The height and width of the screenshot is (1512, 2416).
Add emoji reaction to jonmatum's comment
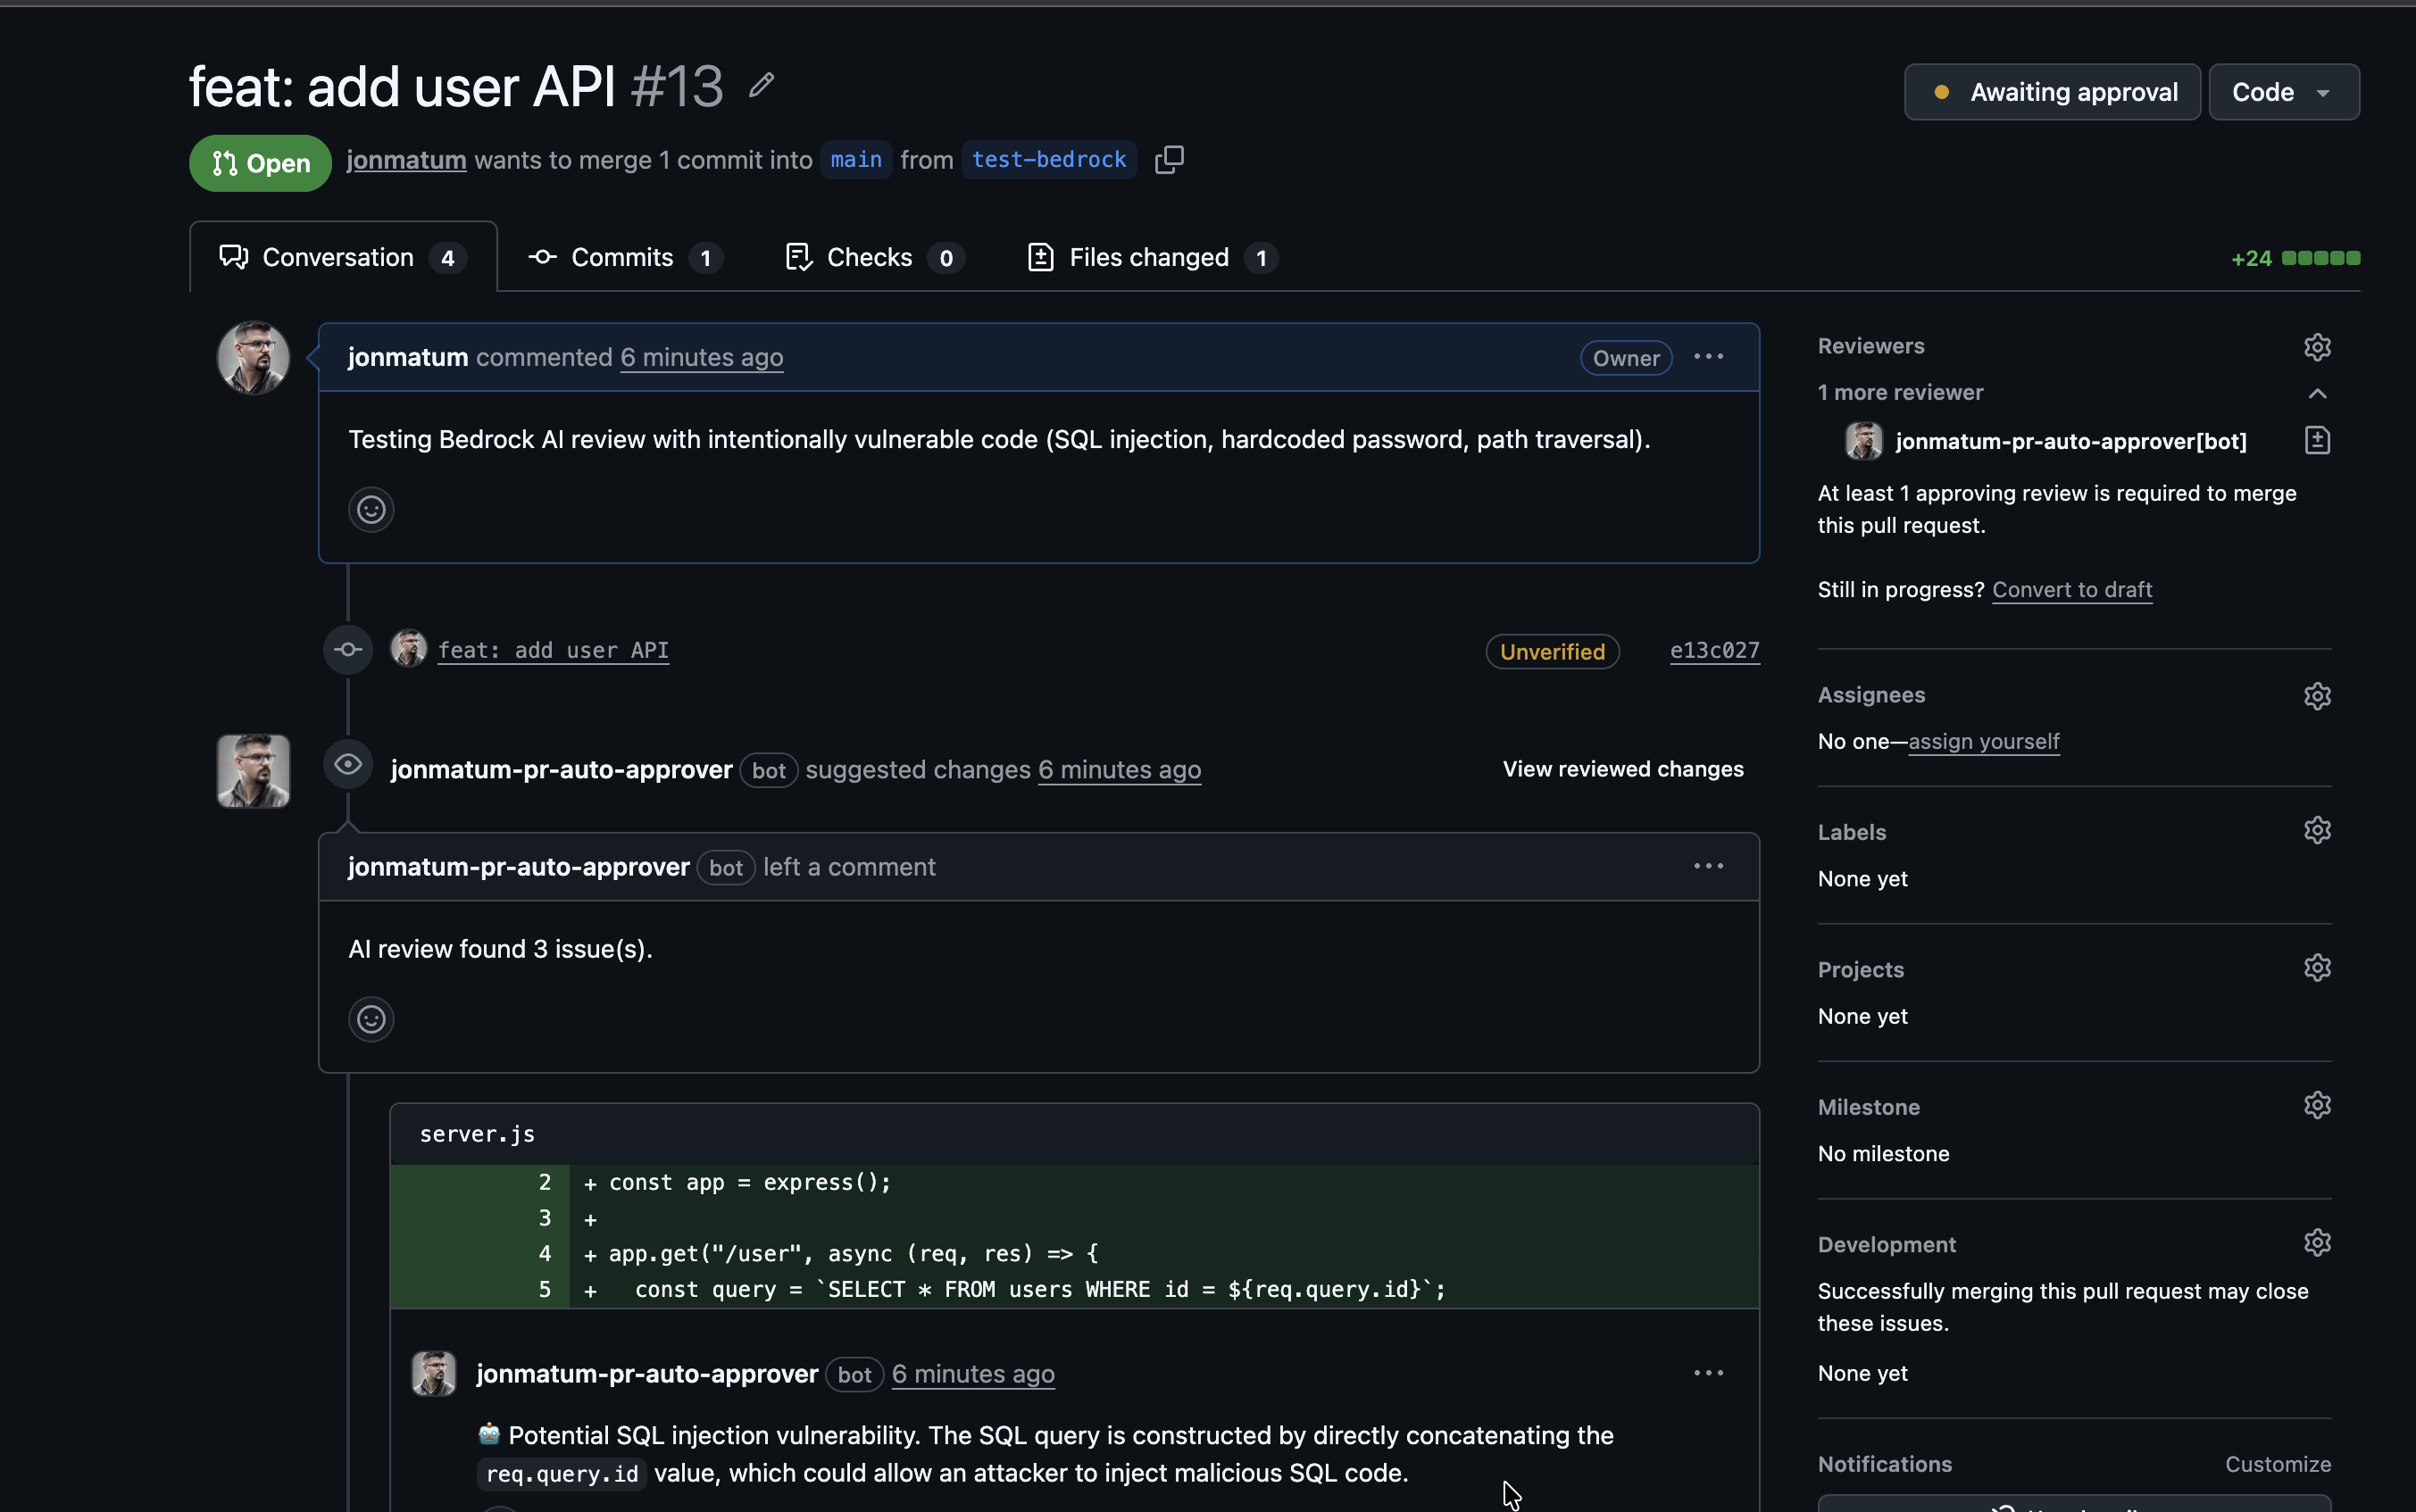coord(371,510)
